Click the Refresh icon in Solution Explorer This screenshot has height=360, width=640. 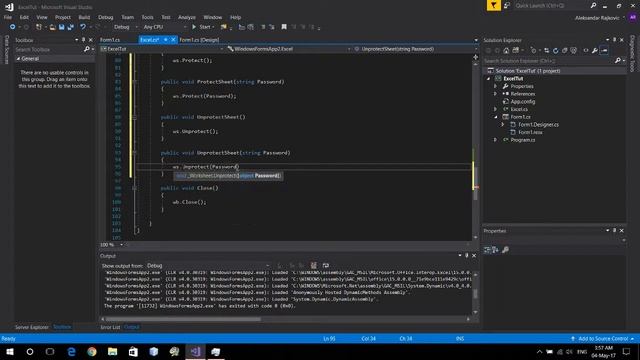tap(556, 50)
